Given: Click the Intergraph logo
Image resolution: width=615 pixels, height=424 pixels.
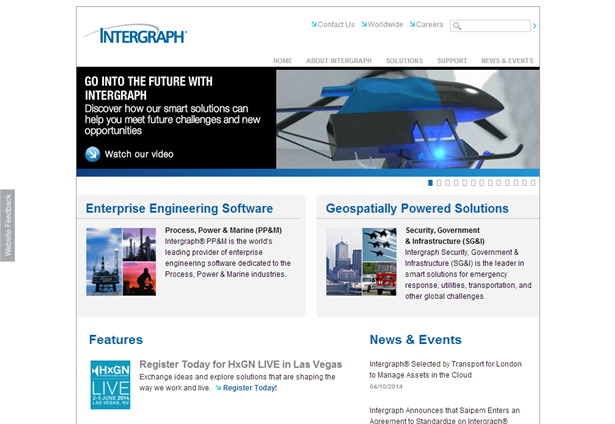Looking at the screenshot, I should click(135, 34).
